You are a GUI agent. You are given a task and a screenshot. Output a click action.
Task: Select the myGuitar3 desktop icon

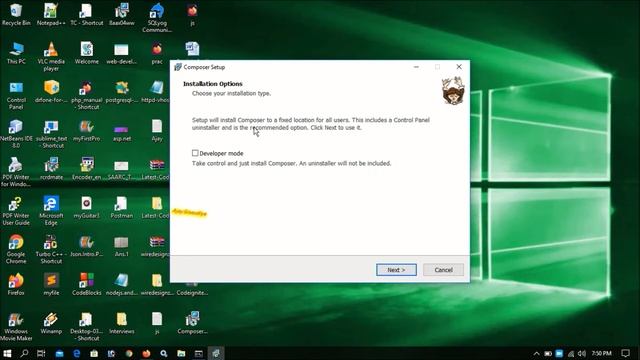point(87,207)
